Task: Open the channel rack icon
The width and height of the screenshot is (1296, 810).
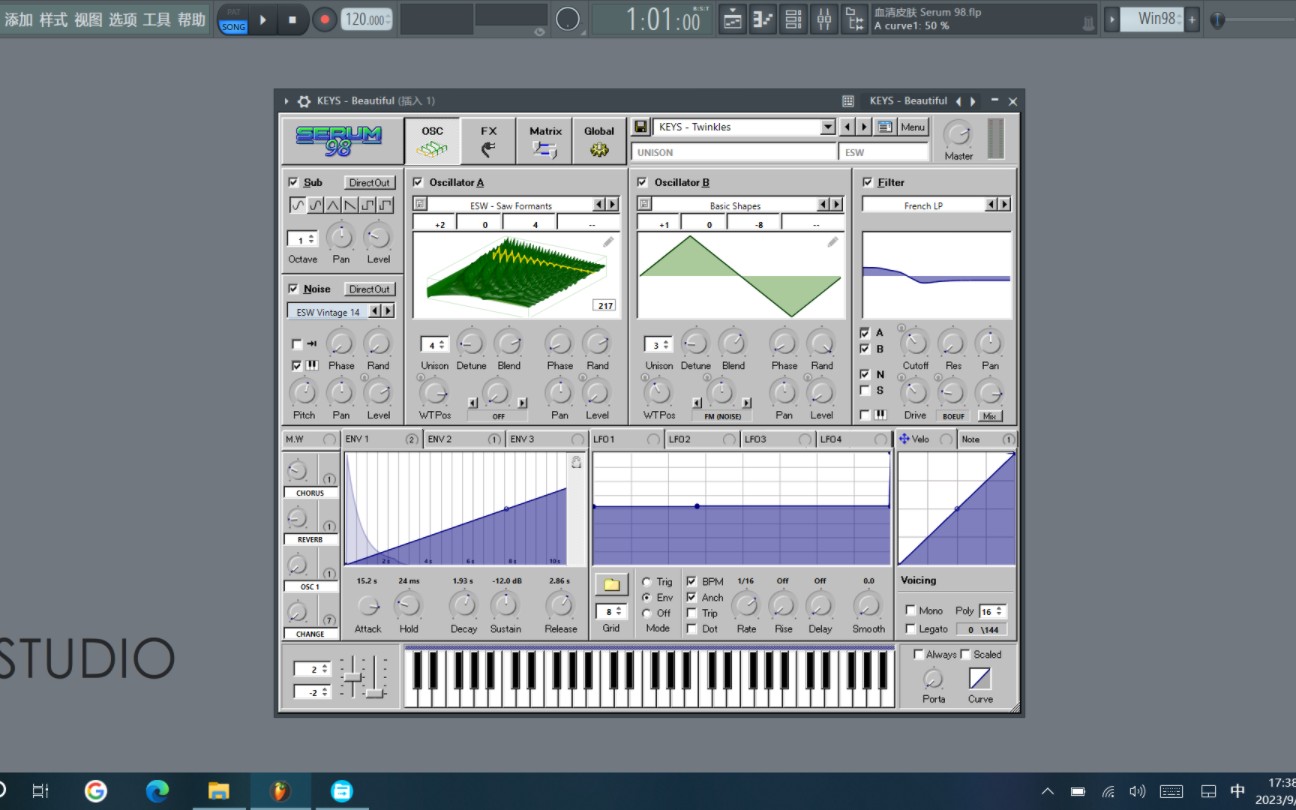Action: (793, 19)
